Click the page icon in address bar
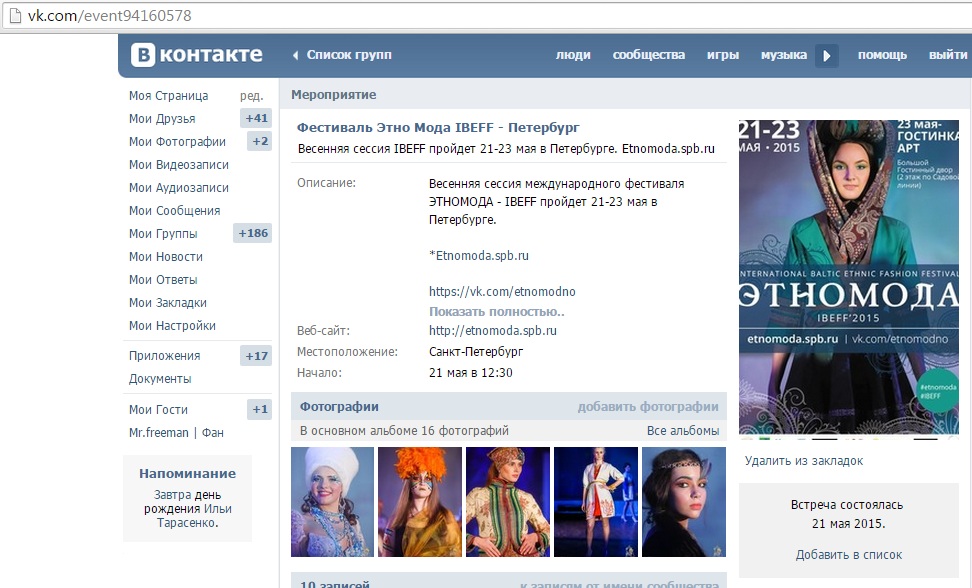Screen dimensions: 972x588 click(15, 15)
